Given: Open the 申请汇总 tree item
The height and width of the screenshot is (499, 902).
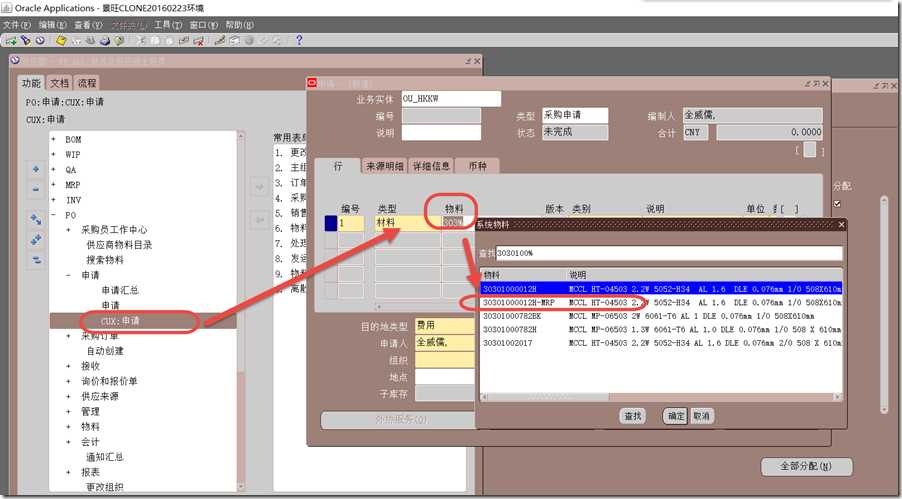Looking at the screenshot, I should click(120, 290).
